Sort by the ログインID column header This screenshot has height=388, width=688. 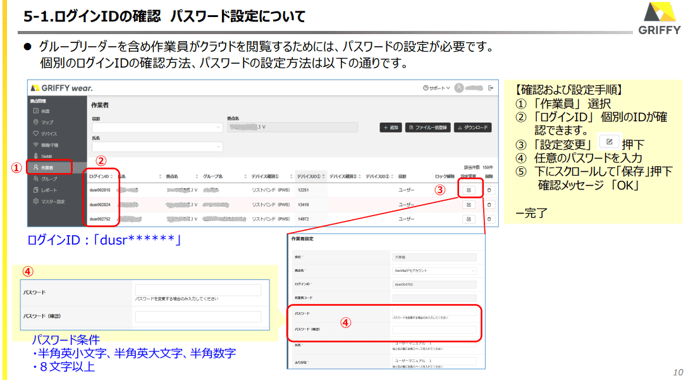tap(101, 176)
